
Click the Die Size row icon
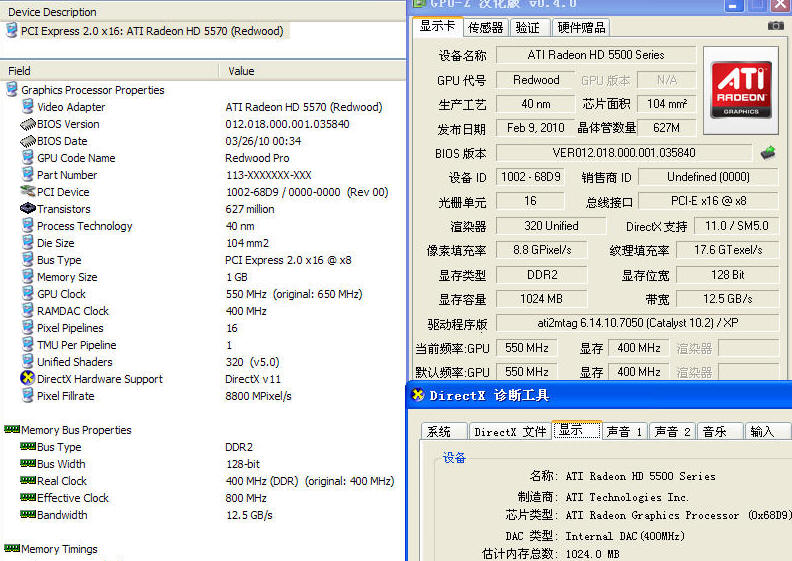[x=28, y=242]
